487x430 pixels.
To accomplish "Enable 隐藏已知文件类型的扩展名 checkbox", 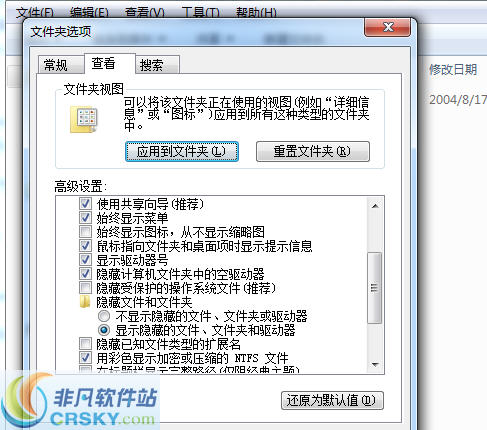I will [85, 344].
